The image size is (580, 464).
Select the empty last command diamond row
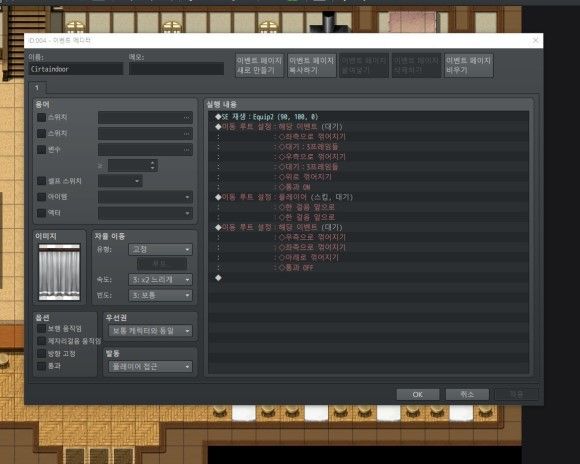click(368, 278)
